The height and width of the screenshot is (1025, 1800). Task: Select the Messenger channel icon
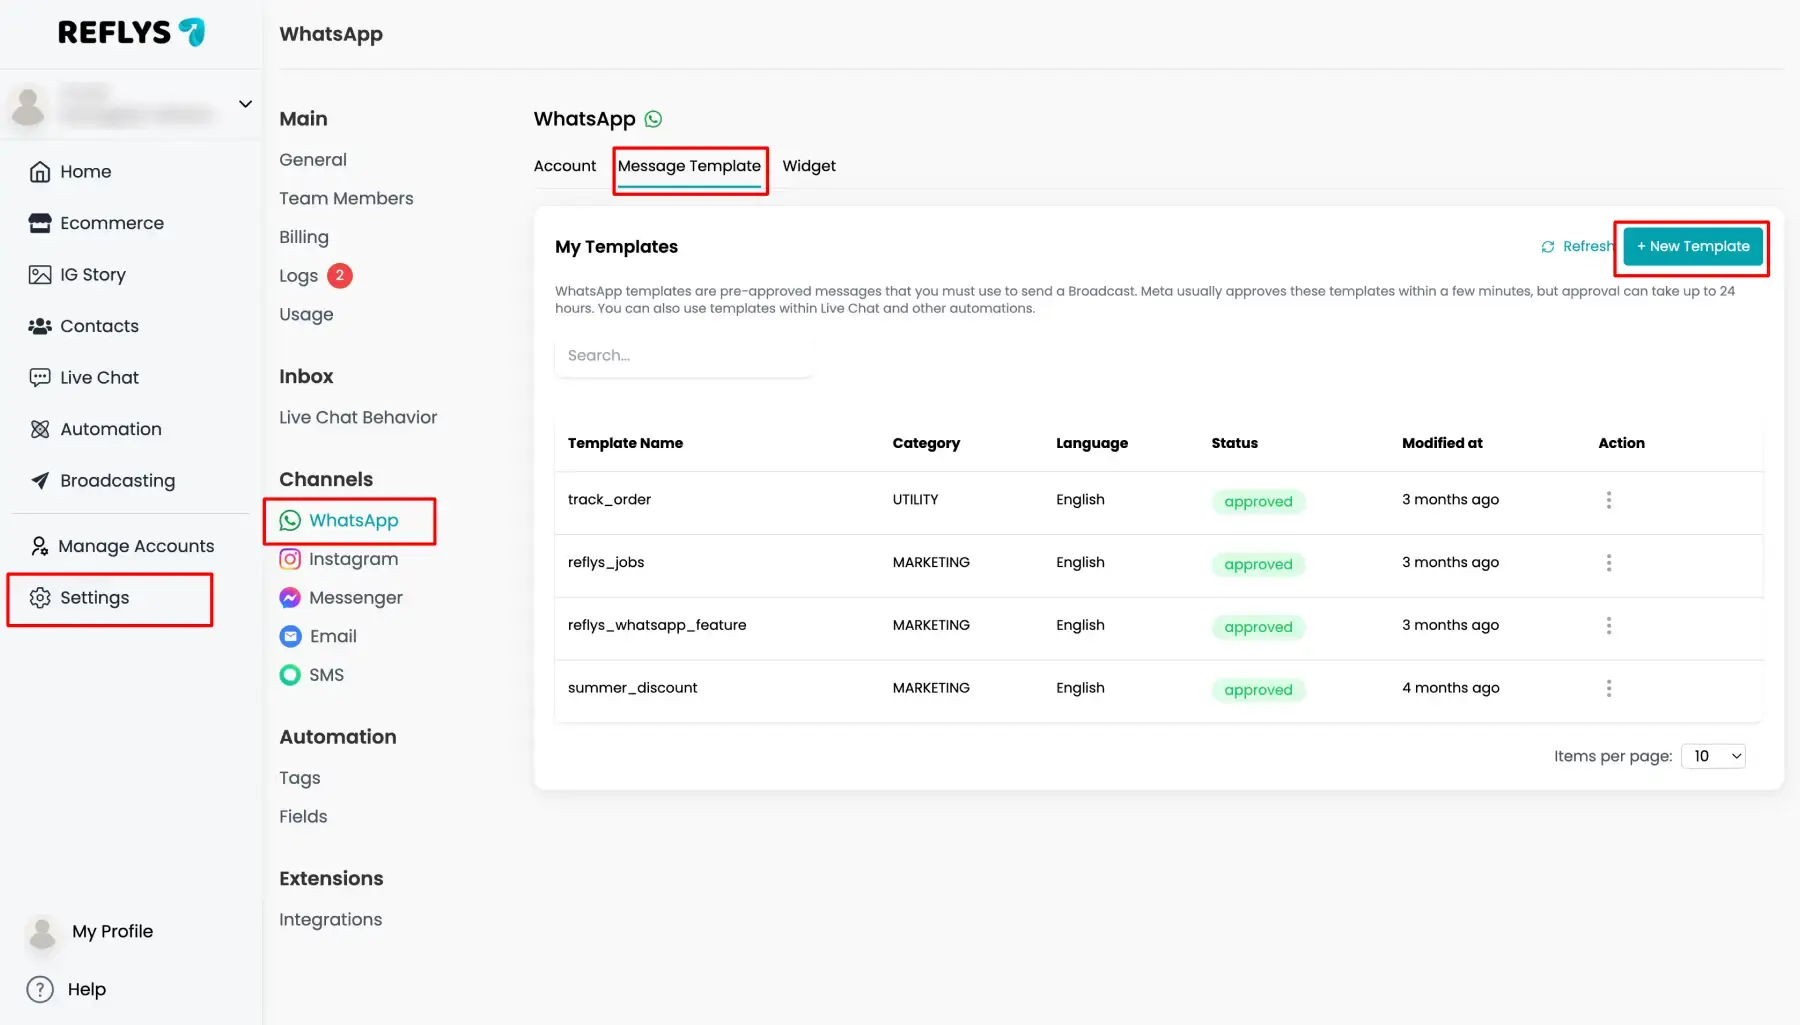[290, 598]
